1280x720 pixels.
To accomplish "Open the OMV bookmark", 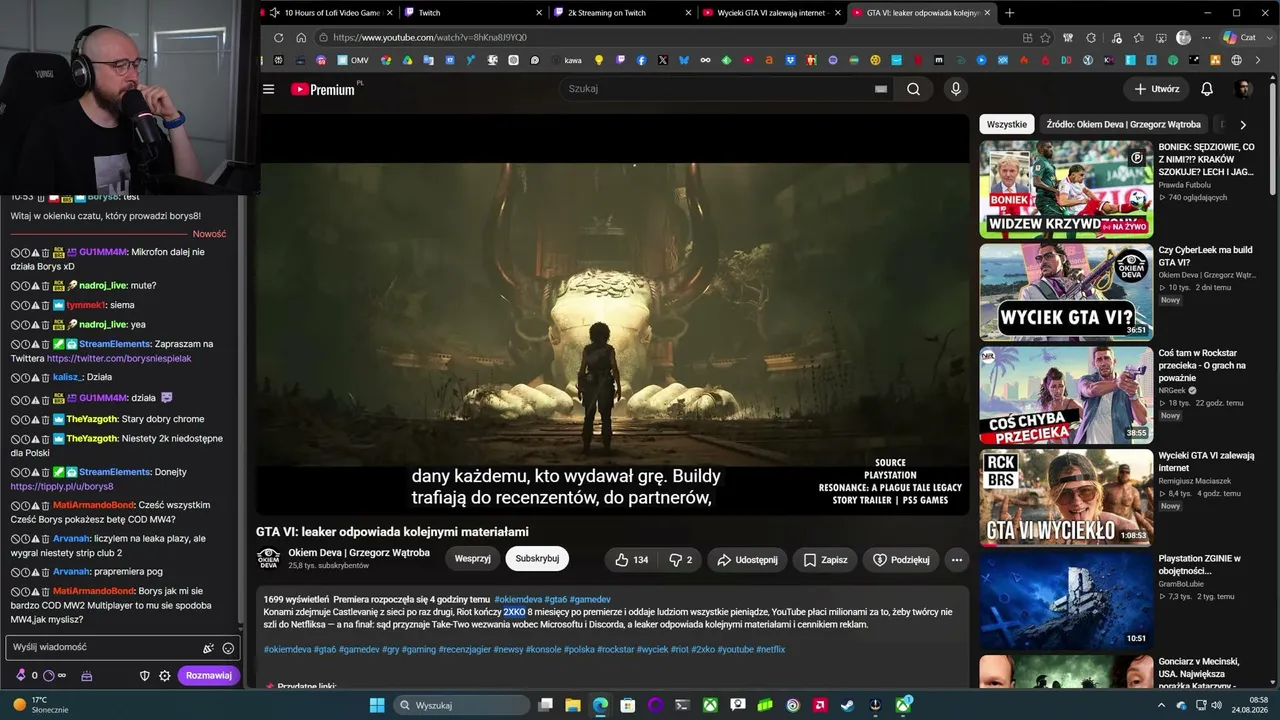I will [x=354, y=61].
